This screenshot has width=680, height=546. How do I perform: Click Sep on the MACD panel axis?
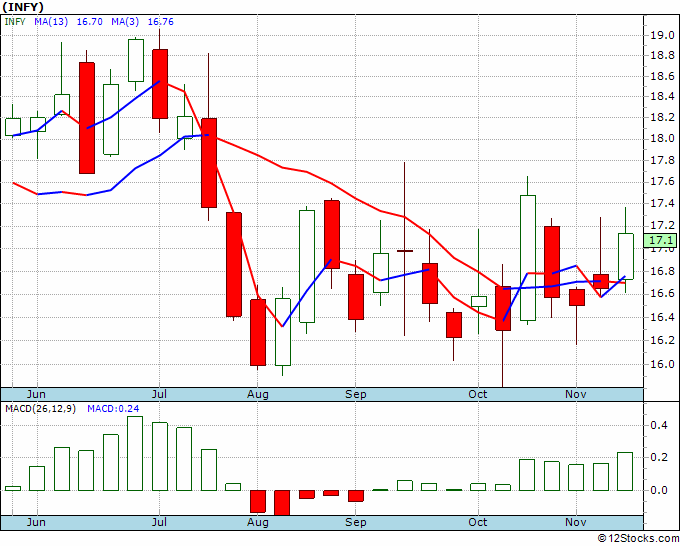pos(356,523)
